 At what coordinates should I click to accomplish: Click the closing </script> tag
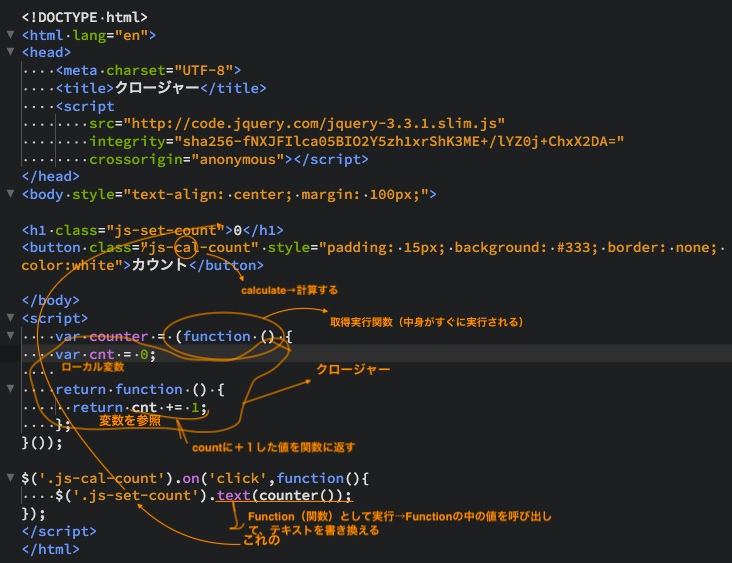pyautogui.click(x=59, y=532)
